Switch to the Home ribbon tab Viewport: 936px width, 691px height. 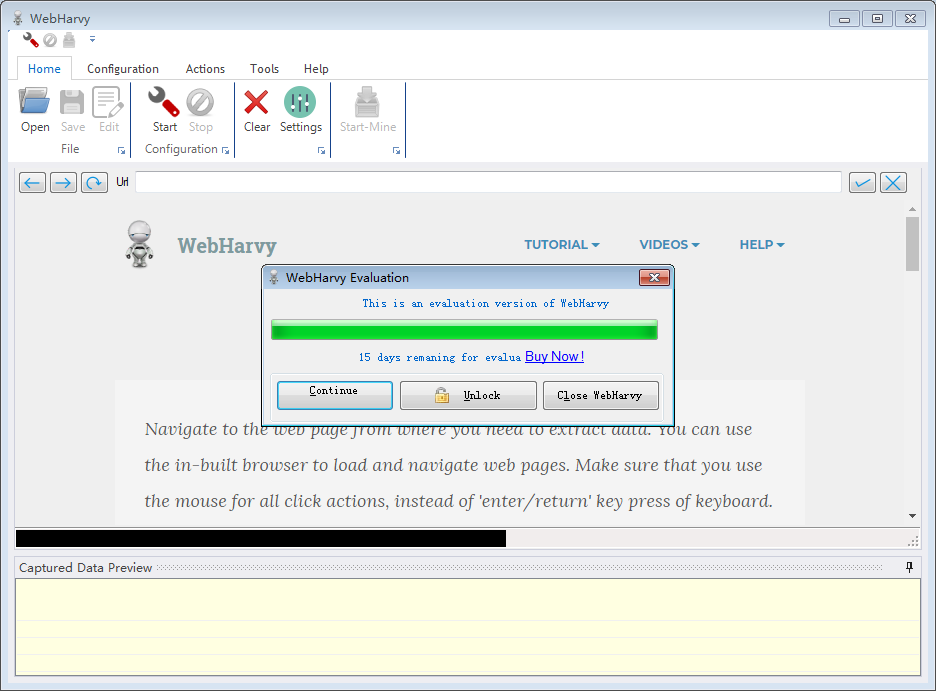pyautogui.click(x=44, y=69)
